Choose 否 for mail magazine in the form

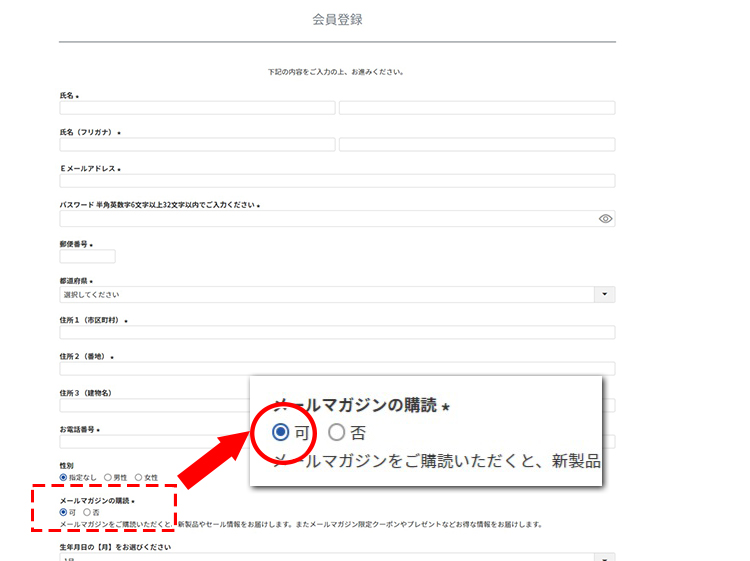tap(87, 512)
